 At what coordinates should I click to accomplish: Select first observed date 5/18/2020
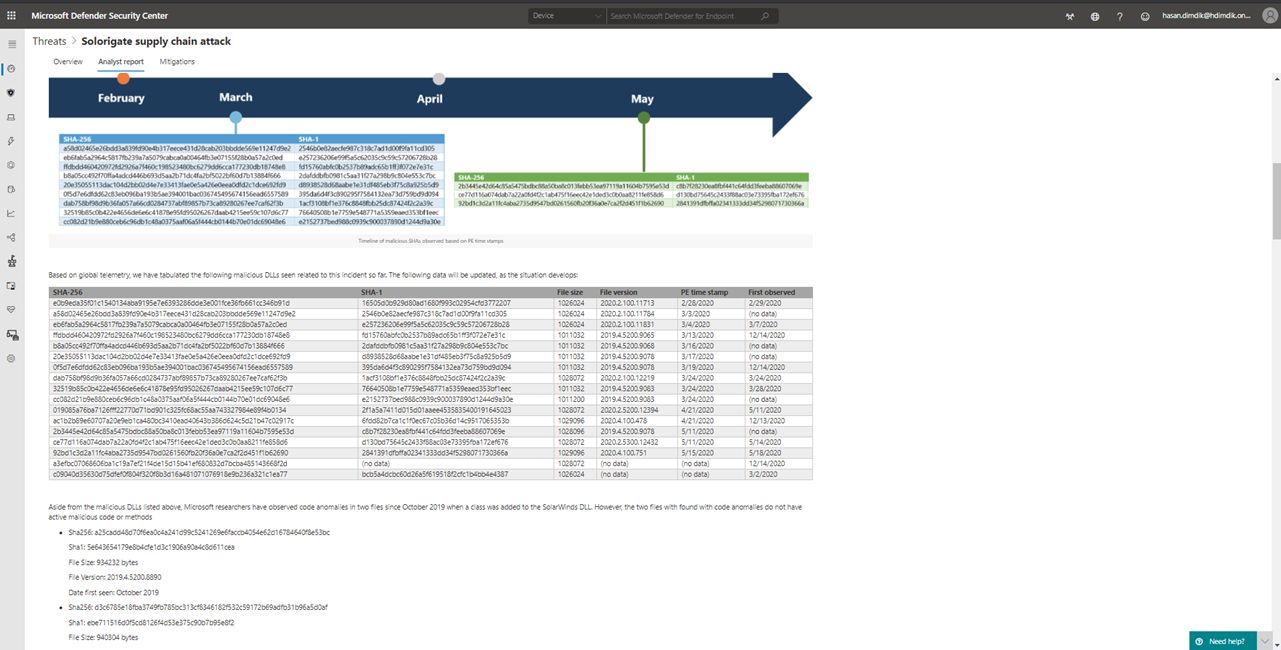pos(763,453)
